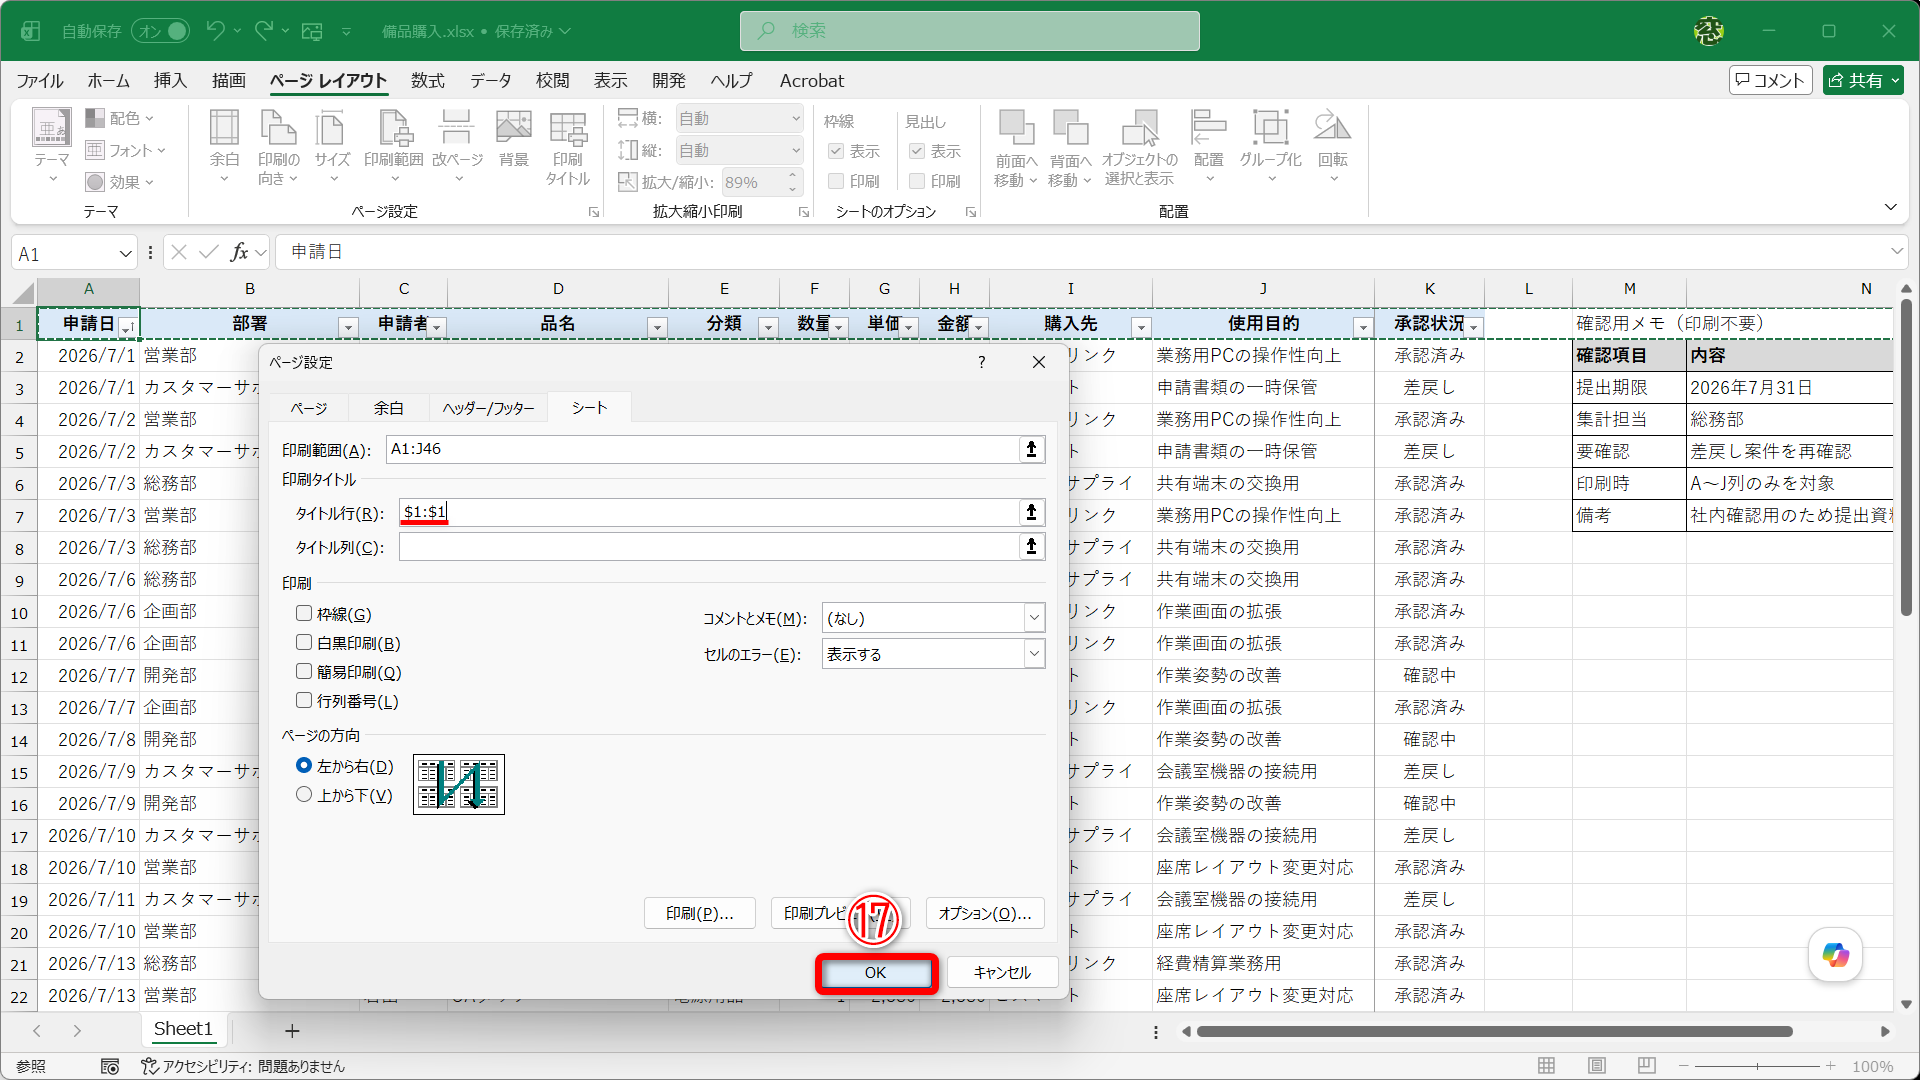Open the Comments (コメント) button
The height and width of the screenshot is (1080, 1920).
point(1771,80)
